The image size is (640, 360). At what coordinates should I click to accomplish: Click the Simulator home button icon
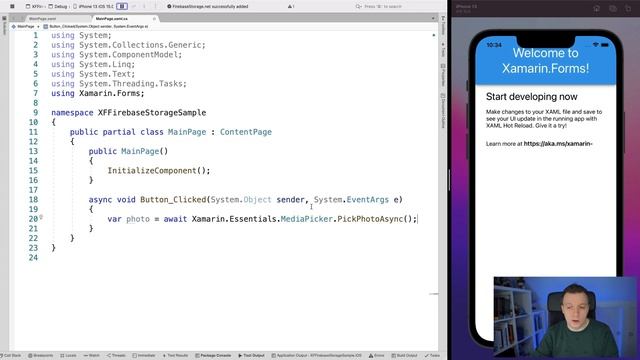[x=596, y=8]
